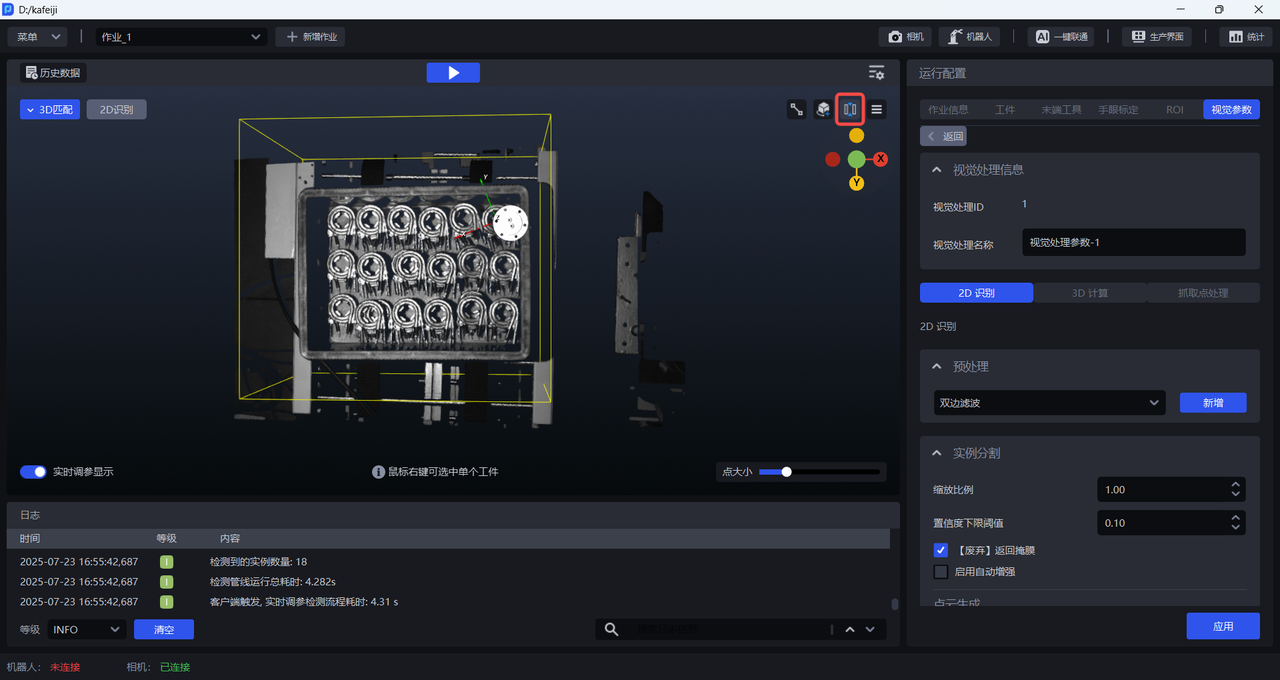1280x680 pixels.
Task: Click the 应用 apply button
Action: (1222, 626)
